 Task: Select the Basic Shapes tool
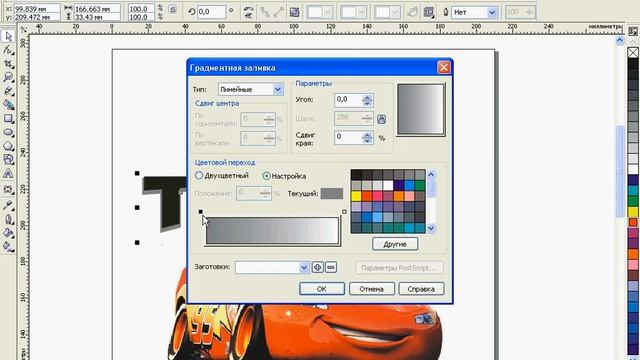coord(8,160)
